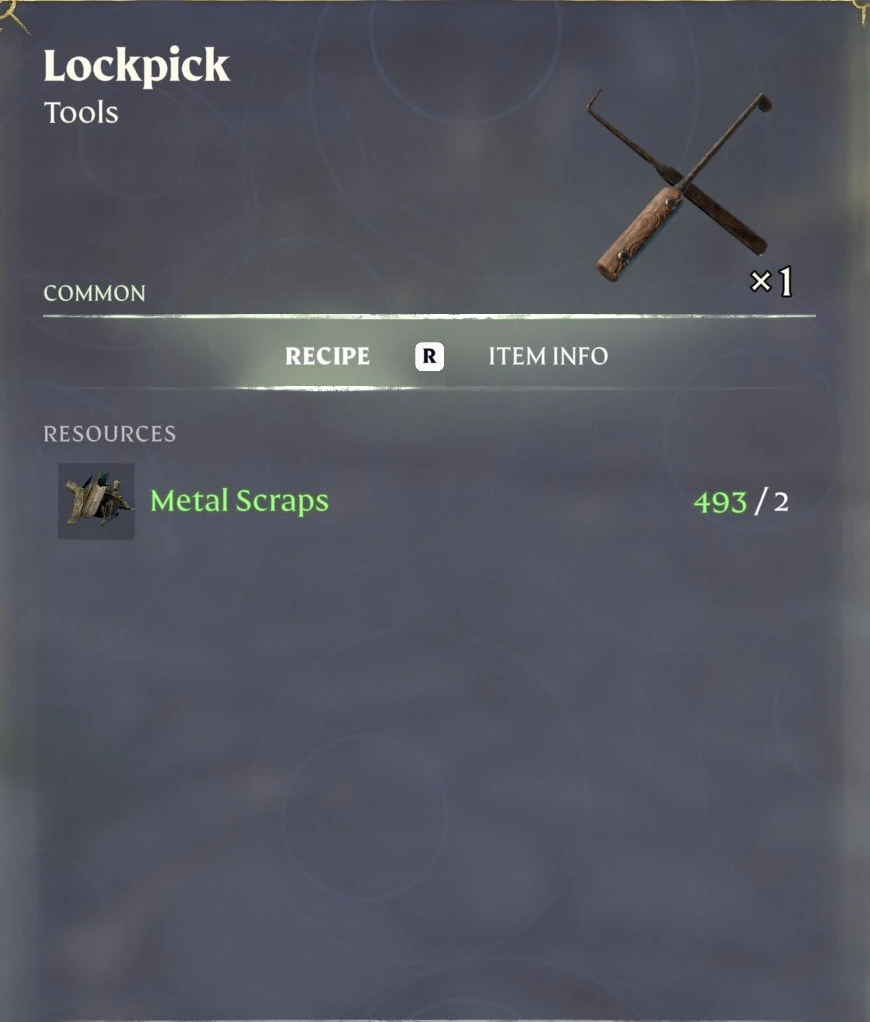Click the Metal Scraps resource name

tap(239, 501)
